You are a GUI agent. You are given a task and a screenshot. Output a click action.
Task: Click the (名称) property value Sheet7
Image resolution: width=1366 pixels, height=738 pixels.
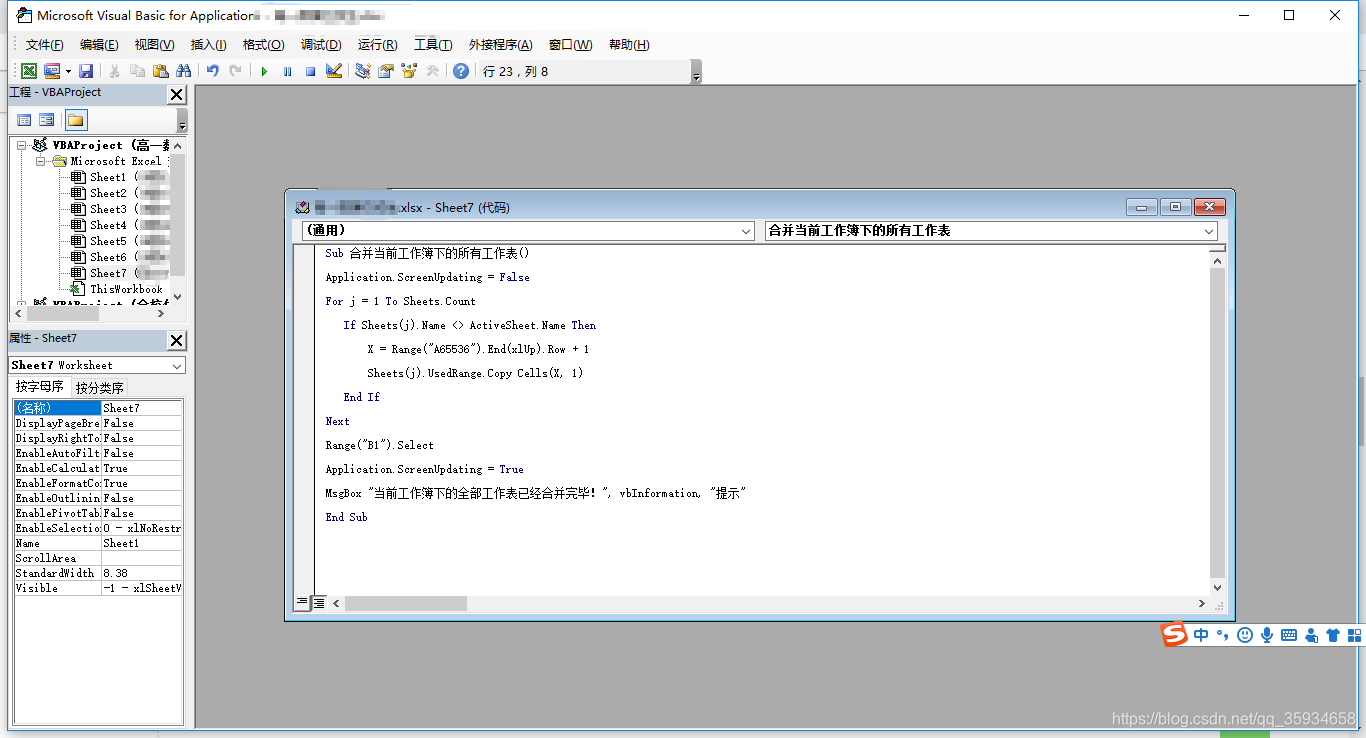(x=141, y=408)
